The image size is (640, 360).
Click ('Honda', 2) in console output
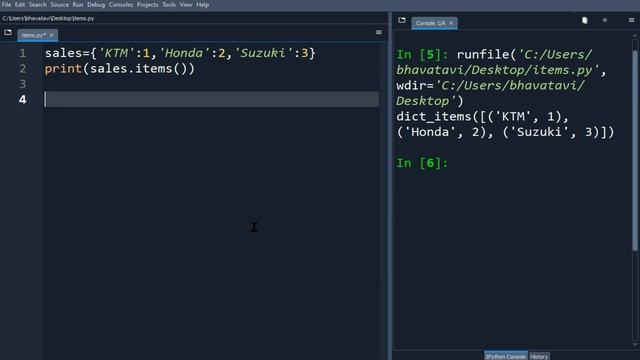click(x=441, y=132)
